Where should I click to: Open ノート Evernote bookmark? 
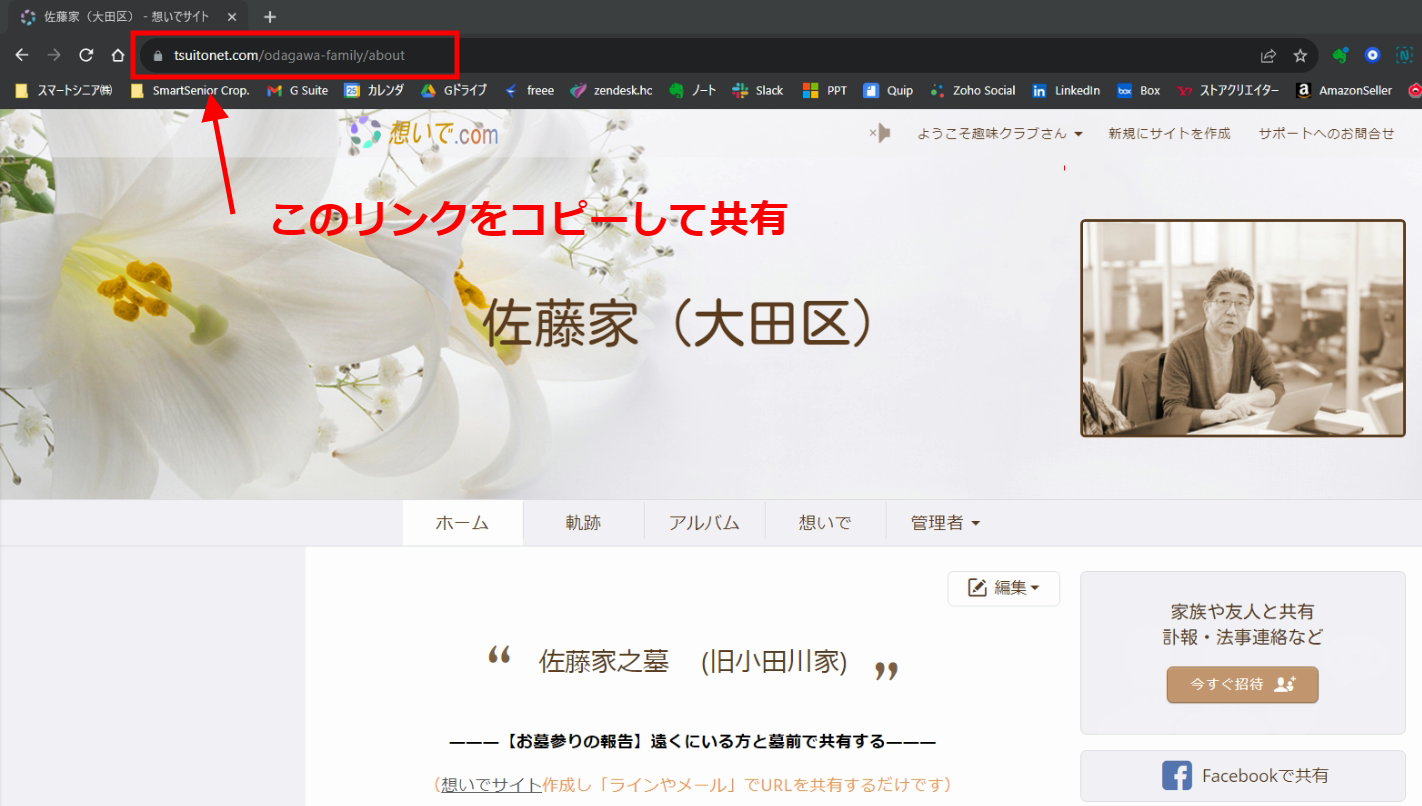pyautogui.click(x=693, y=90)
